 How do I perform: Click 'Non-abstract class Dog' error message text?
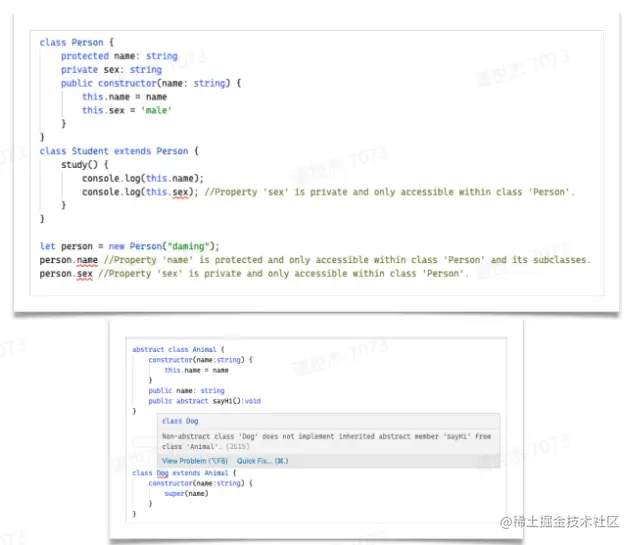click(326, 441)
